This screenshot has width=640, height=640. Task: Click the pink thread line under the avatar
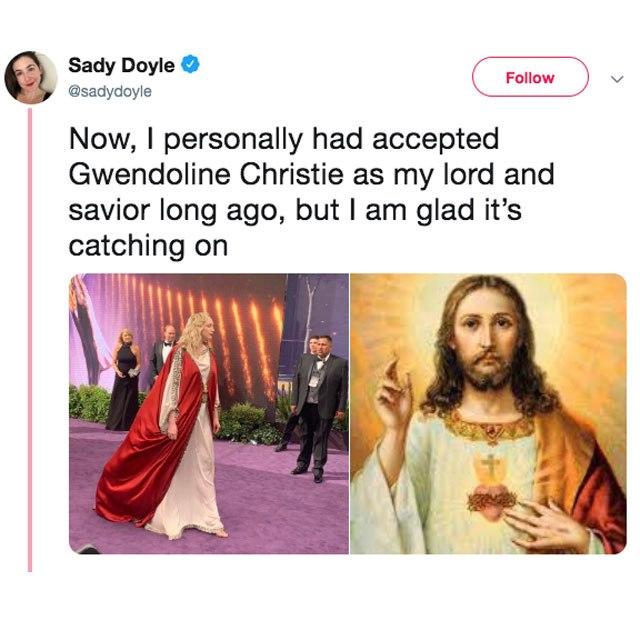(x=30, y=340)
